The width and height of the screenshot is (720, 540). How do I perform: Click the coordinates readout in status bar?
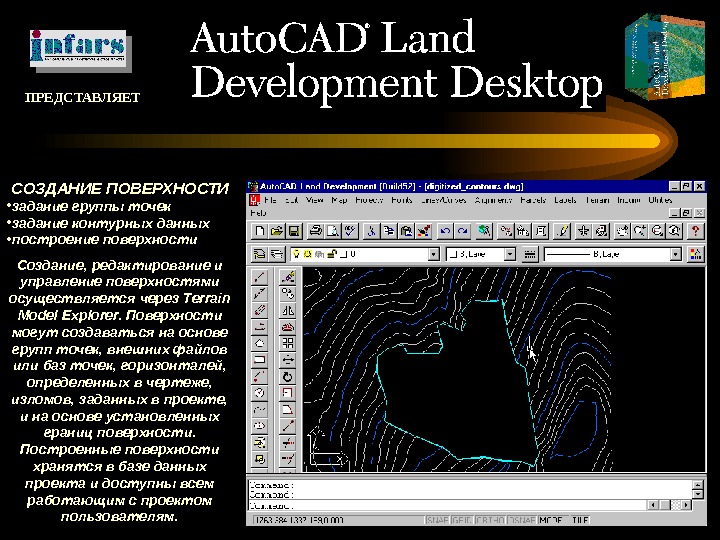pyautogui.click(x=299, y=520)
